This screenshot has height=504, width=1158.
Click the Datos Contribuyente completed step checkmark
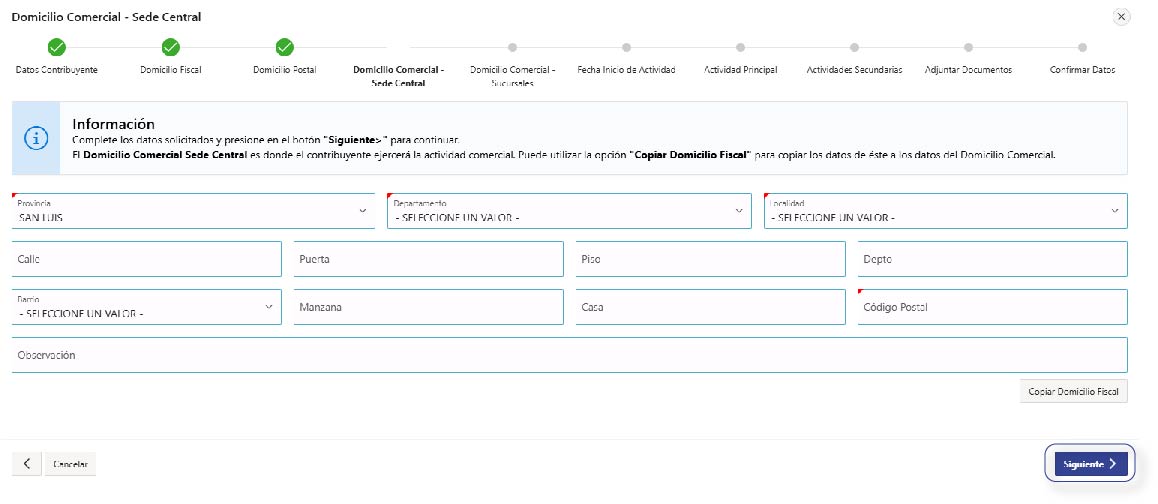57,47
